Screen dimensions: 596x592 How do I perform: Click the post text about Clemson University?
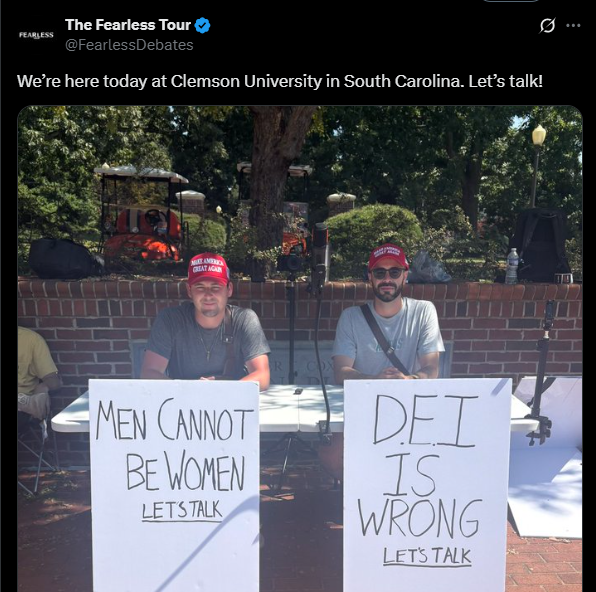tap(280, 81)
